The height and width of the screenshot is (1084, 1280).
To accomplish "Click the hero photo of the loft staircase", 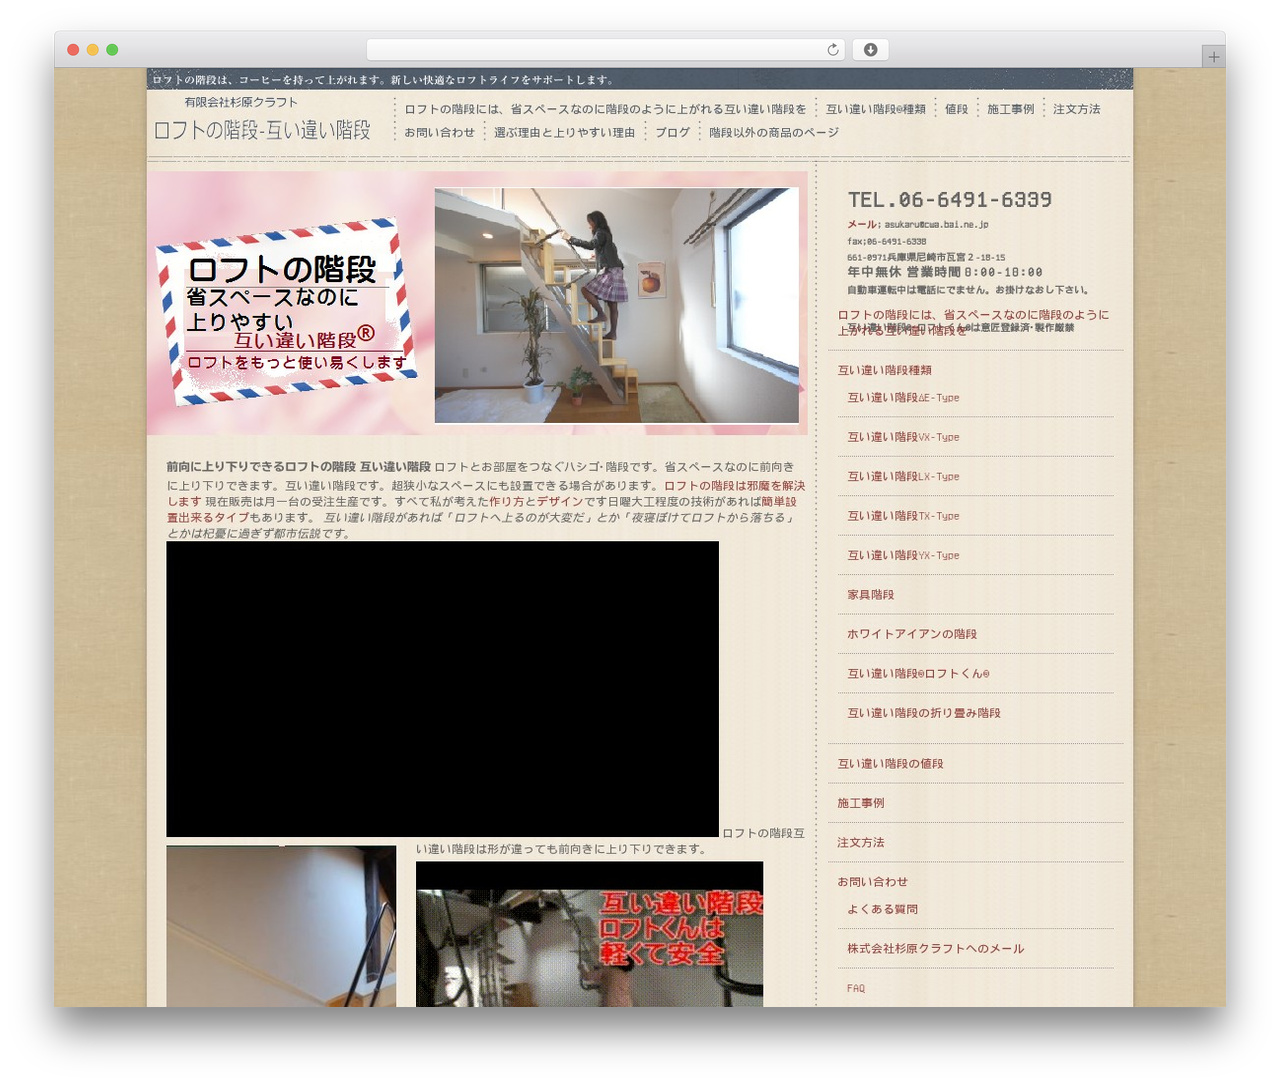I will pyautogui.click(x=617, y=306).
